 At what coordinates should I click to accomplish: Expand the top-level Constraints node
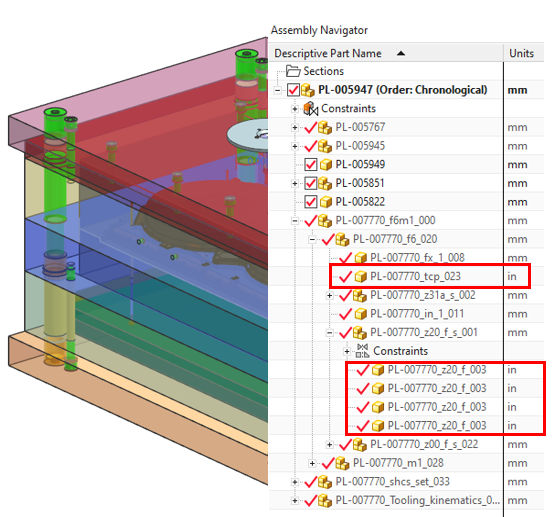coord(295,109)
